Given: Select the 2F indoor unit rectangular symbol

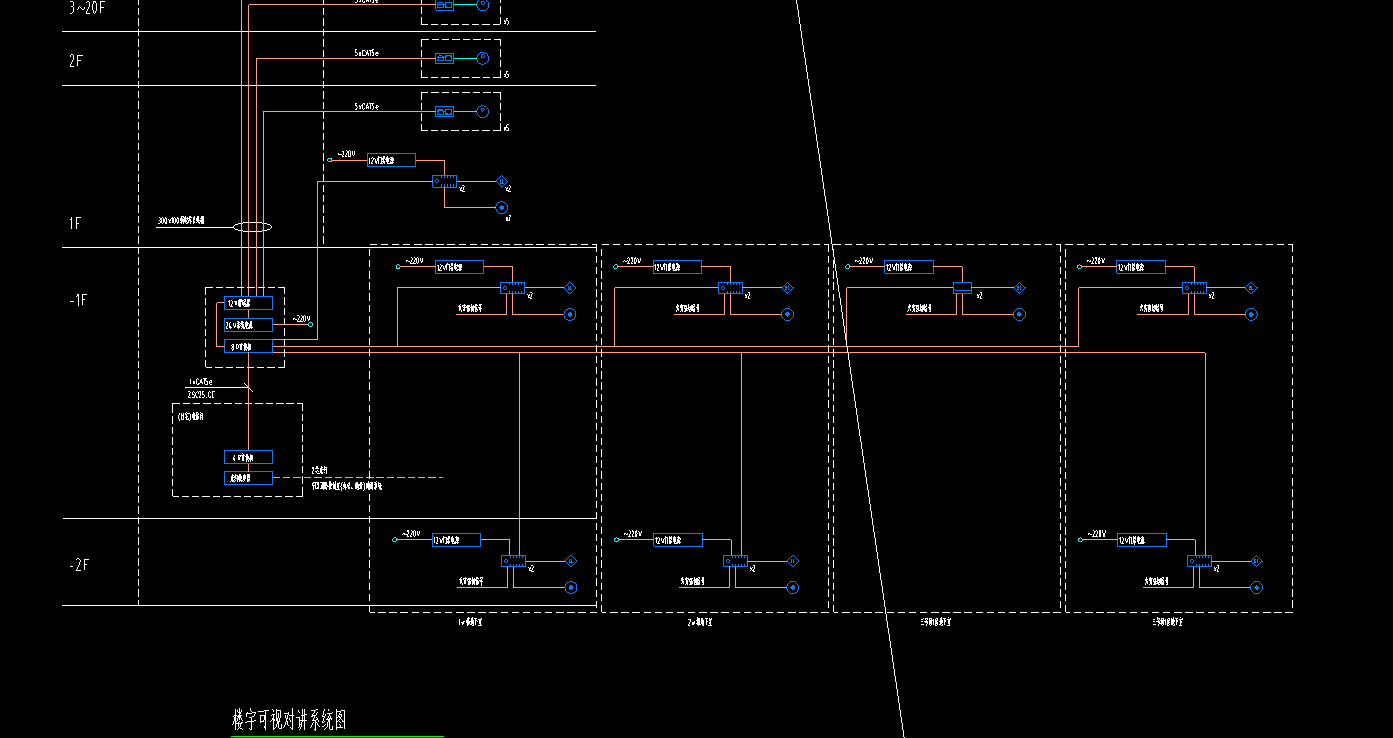Looking at the screenshot, I should click(444, 58).
